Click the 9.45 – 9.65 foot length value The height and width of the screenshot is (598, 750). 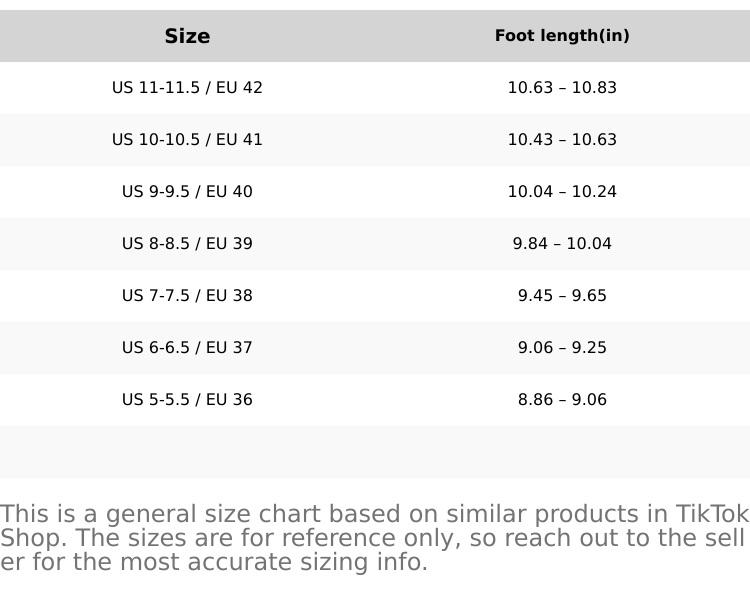[562, 296]
